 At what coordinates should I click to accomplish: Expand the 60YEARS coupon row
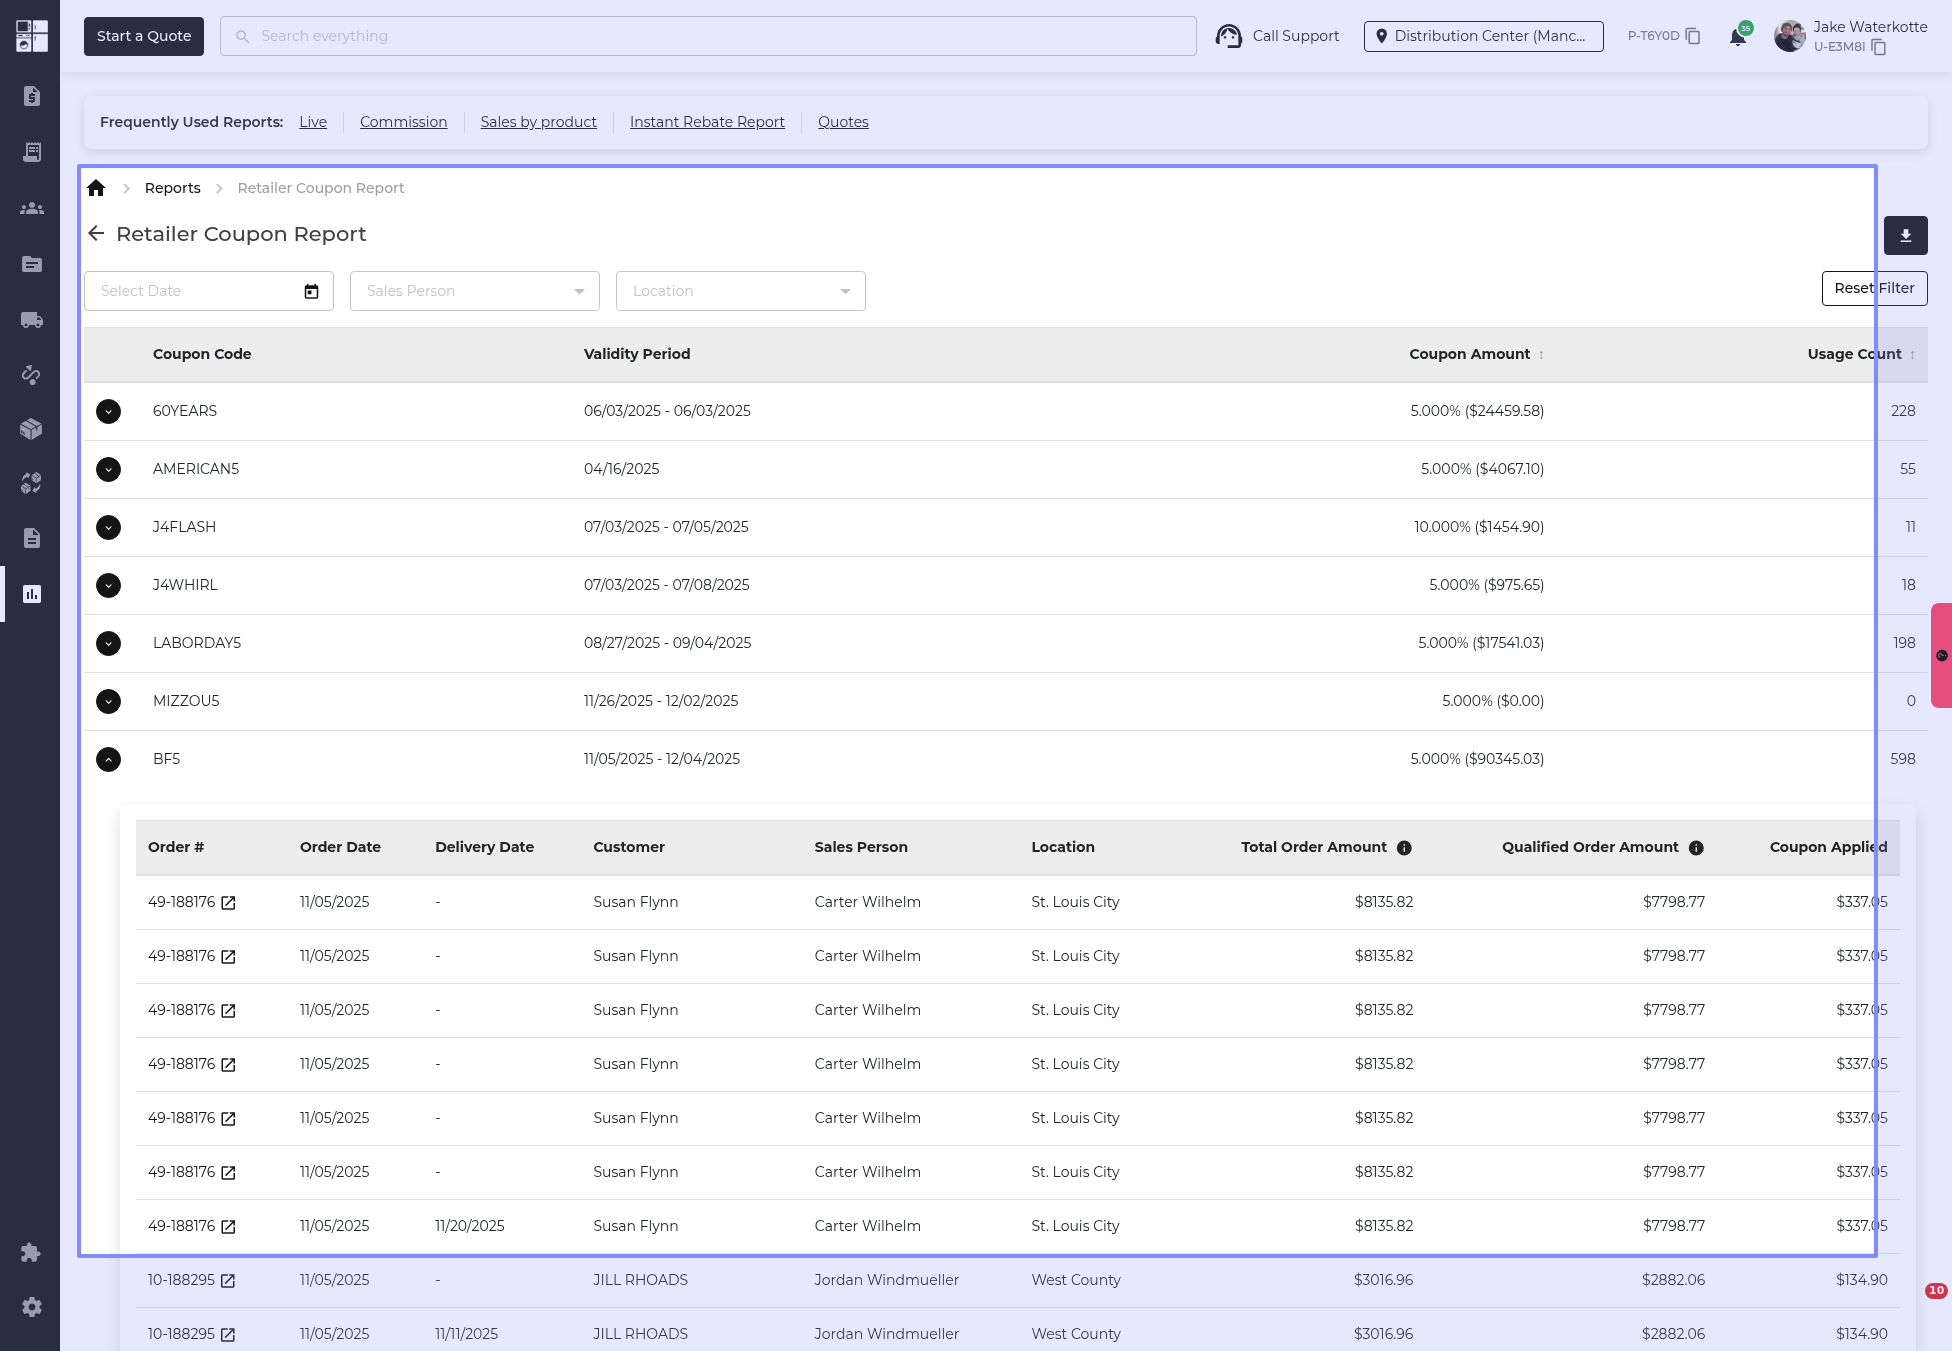point(108,411)
